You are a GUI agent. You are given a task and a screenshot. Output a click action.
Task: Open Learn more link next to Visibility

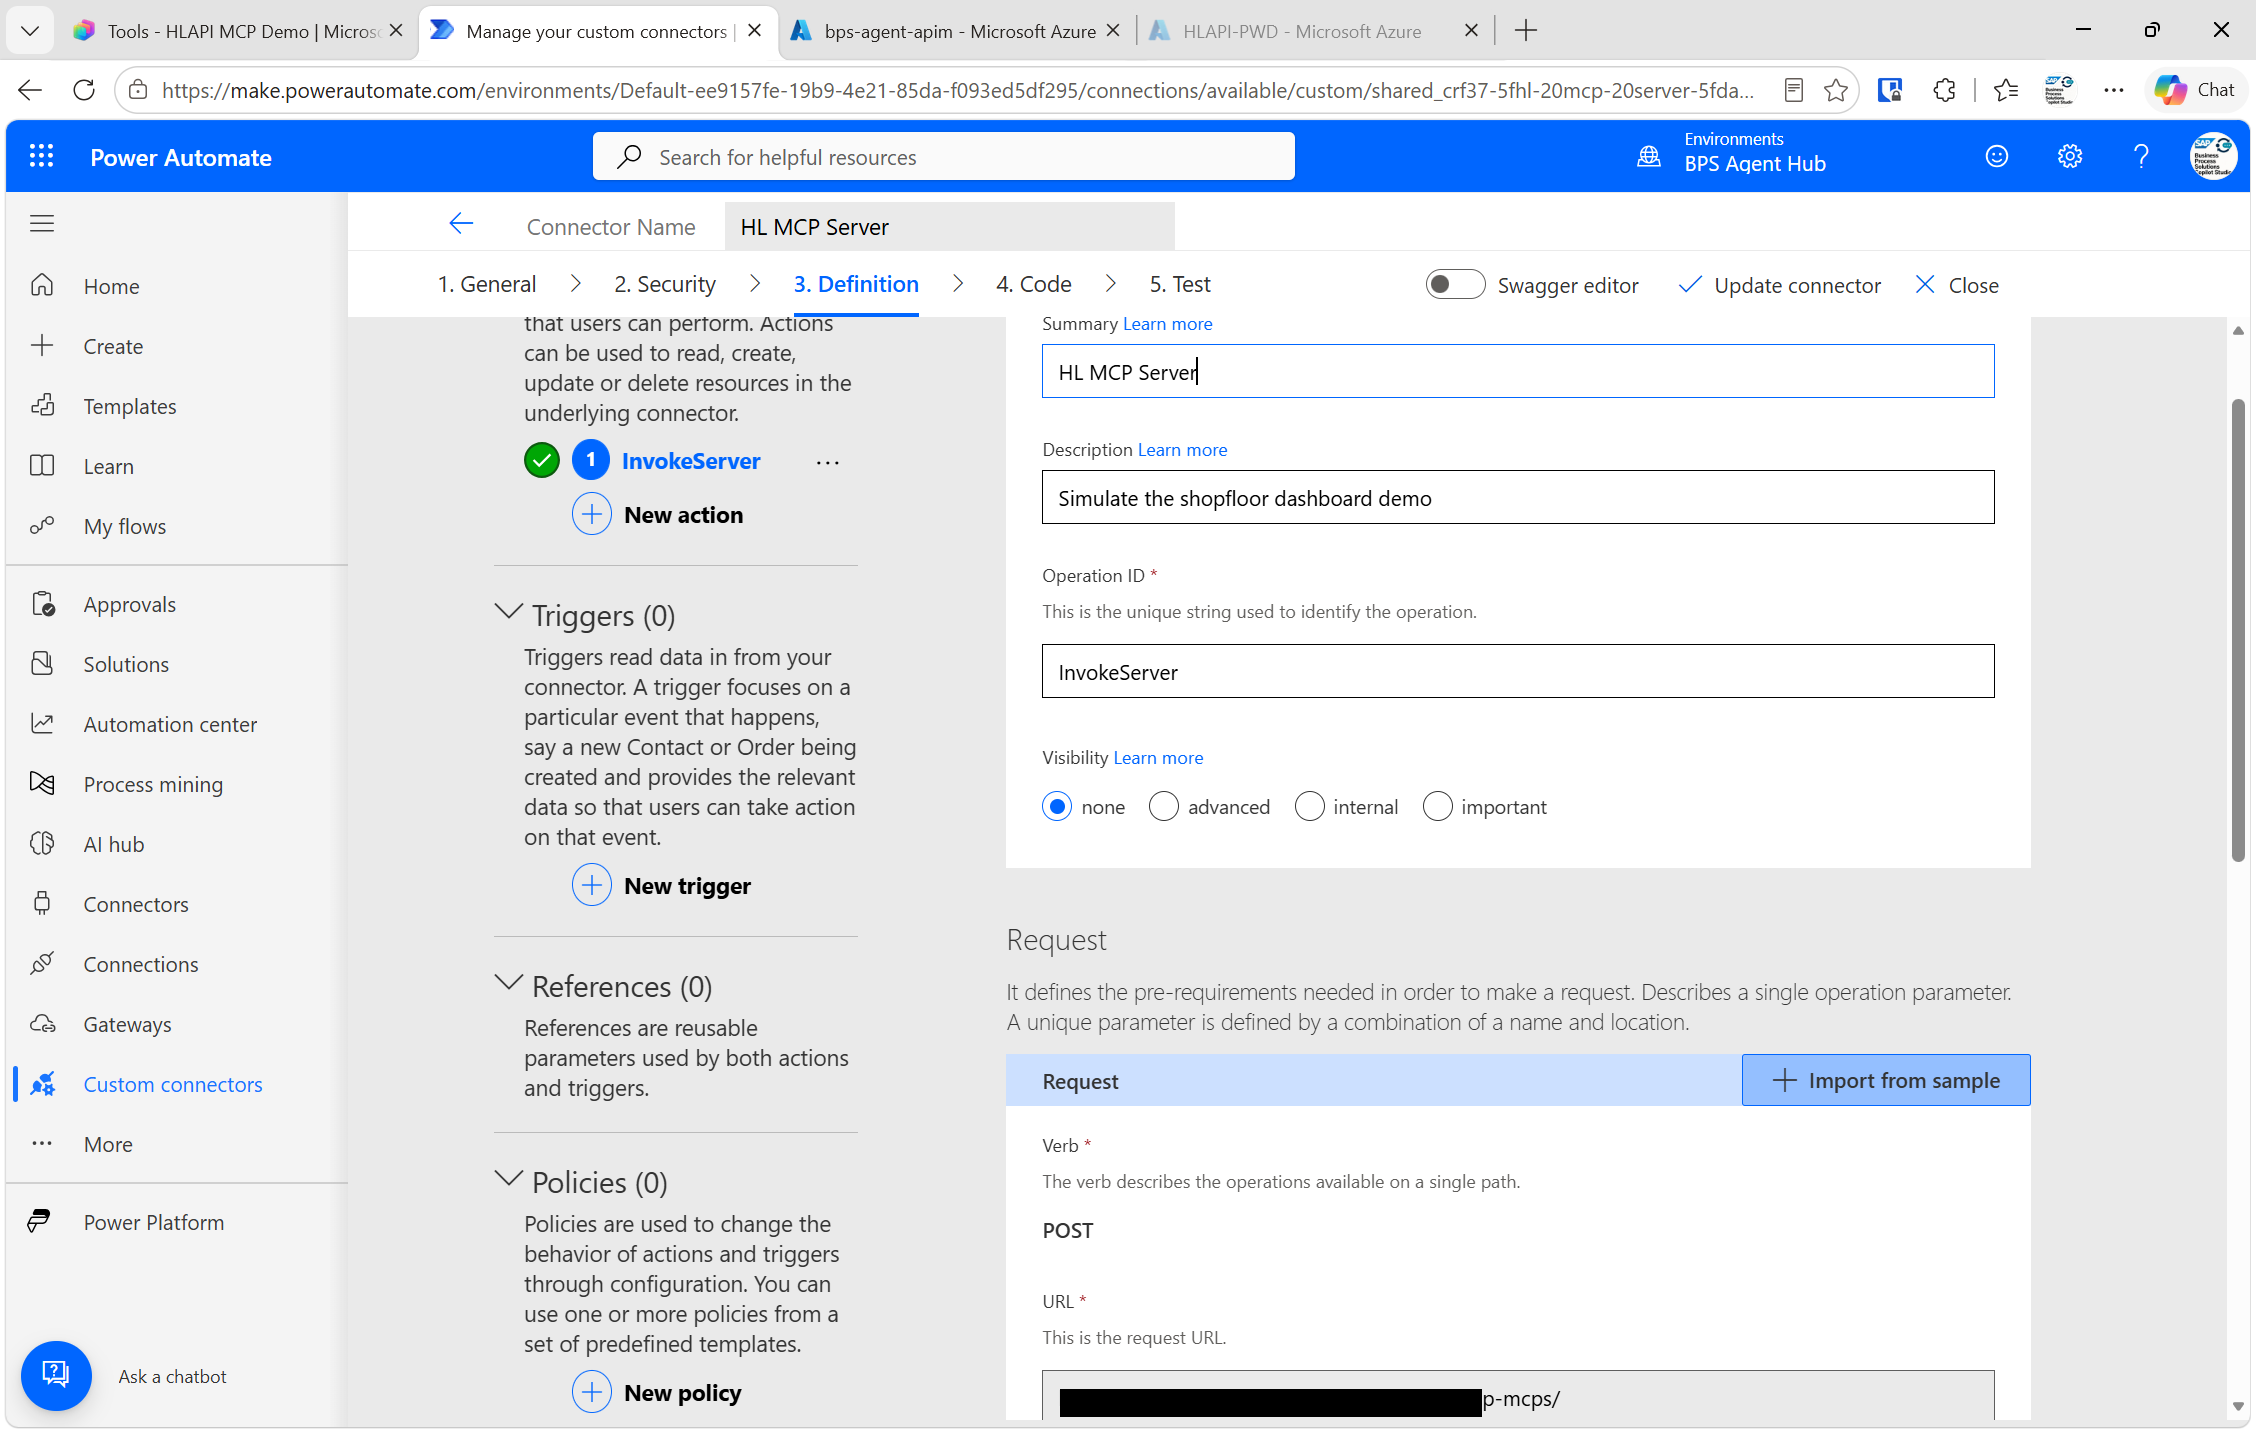point(1158,757)
